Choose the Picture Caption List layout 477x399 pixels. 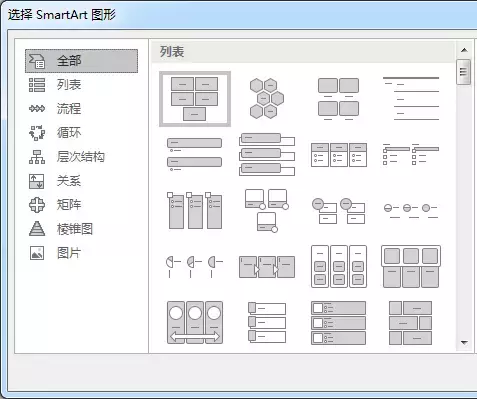pyautogui.click(x=339, y=99)
